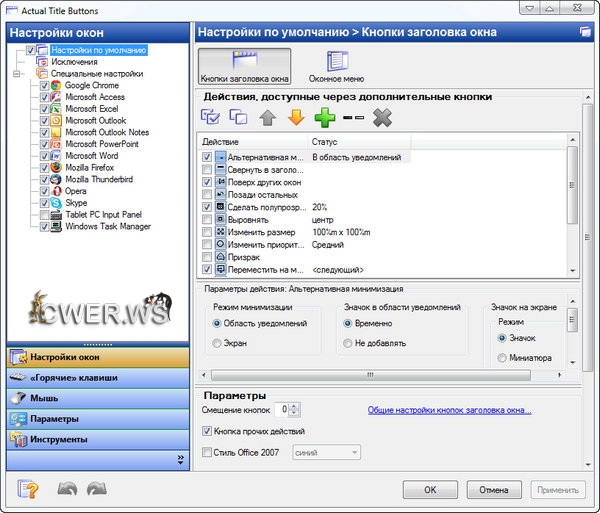Screen dimensions: 600x513
Task: Click the gray move up arrow
Action: tap(268, 118)
